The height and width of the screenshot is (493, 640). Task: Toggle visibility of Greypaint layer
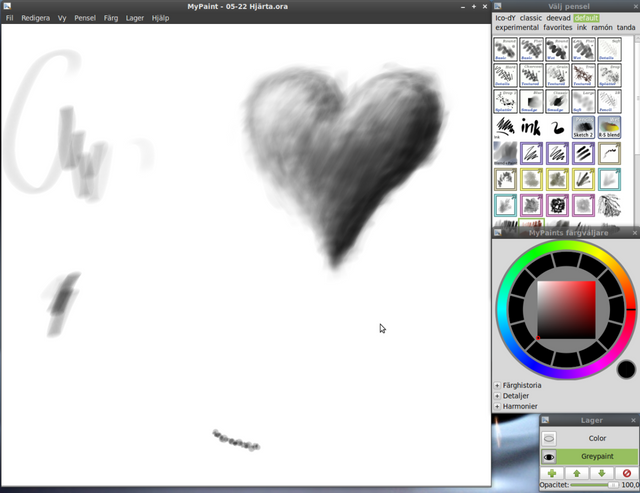click(x=549, y=456)
